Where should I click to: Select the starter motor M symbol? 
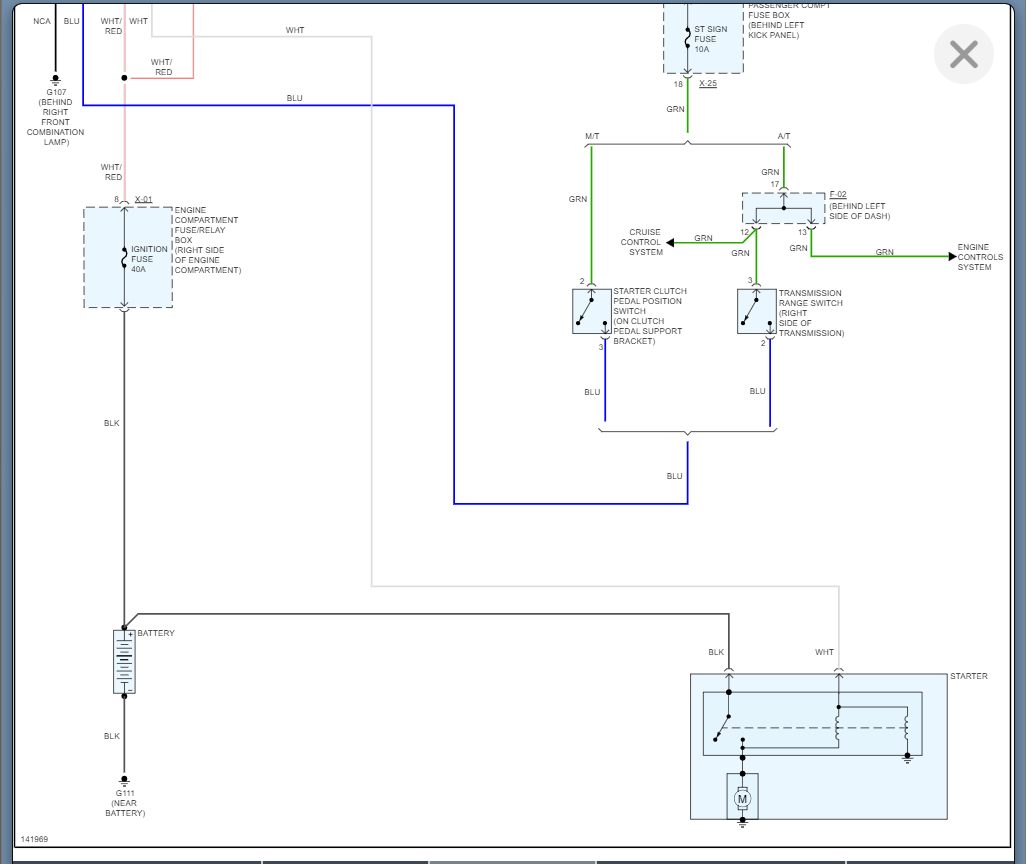(x=742, y=799)
